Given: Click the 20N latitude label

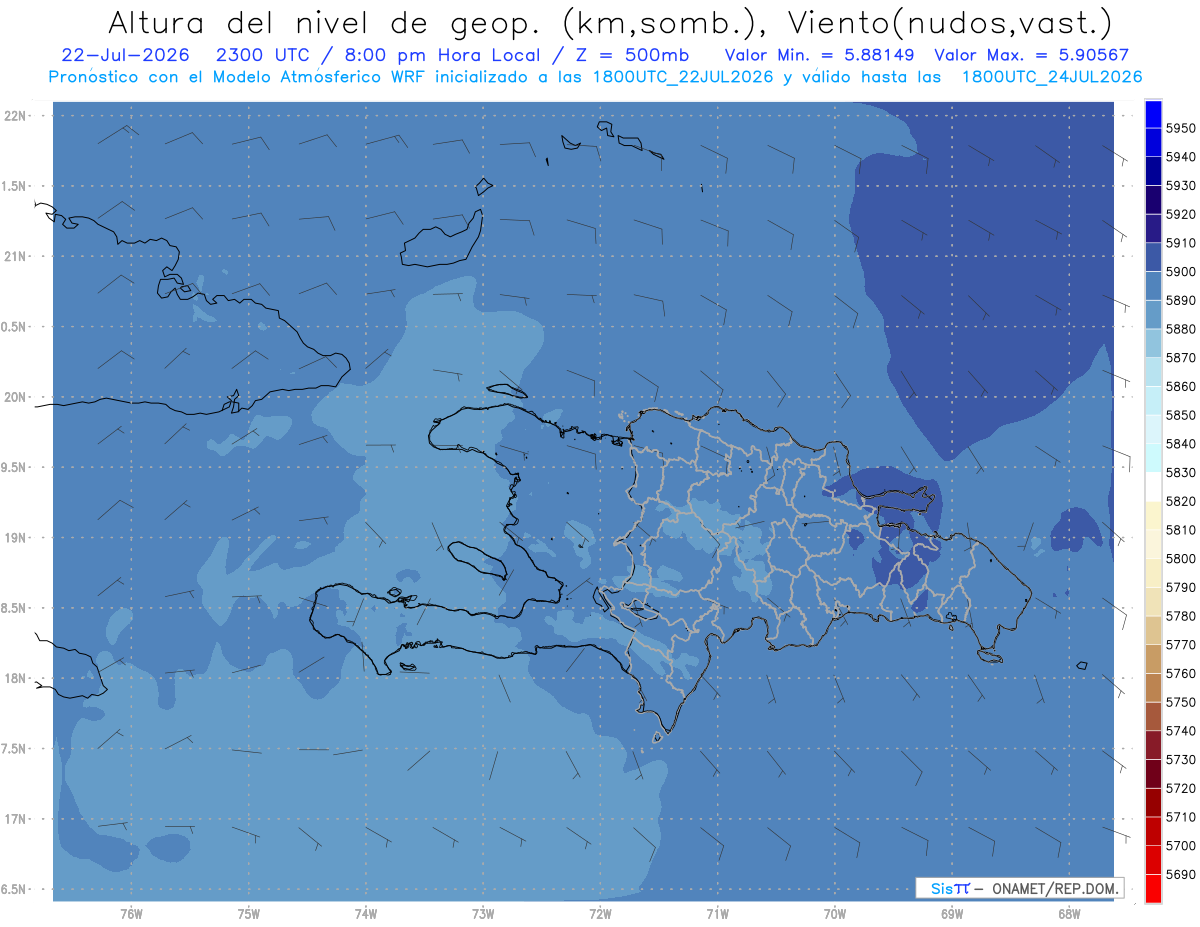Looking at the screenshot, I should click(17, 397).
